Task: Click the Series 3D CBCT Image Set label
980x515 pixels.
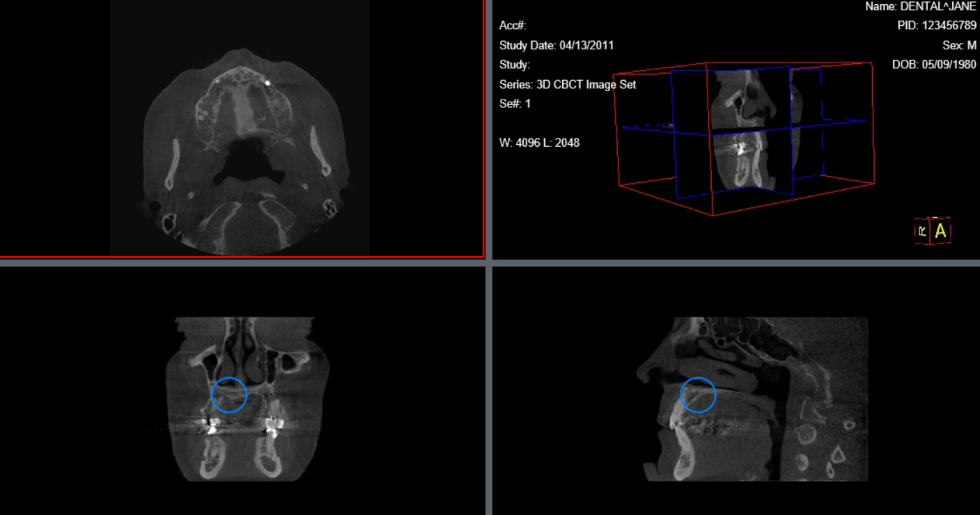Action: point(567,85)
